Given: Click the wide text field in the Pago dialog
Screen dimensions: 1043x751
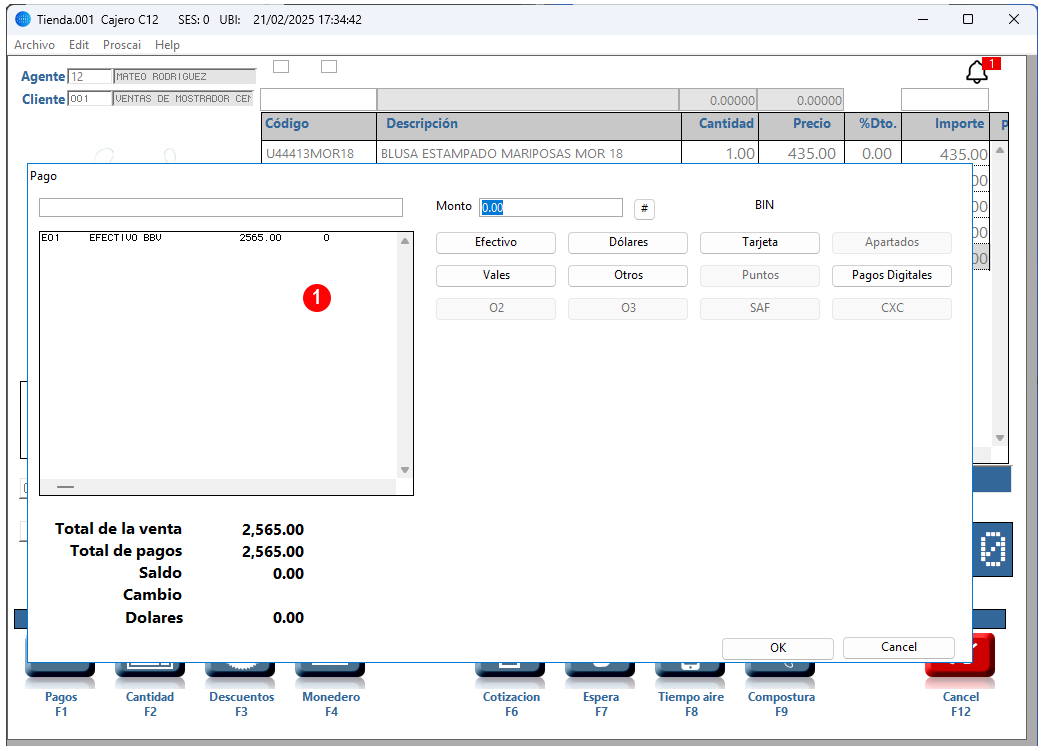Looking at the screenshot, I should coord(221,208).
